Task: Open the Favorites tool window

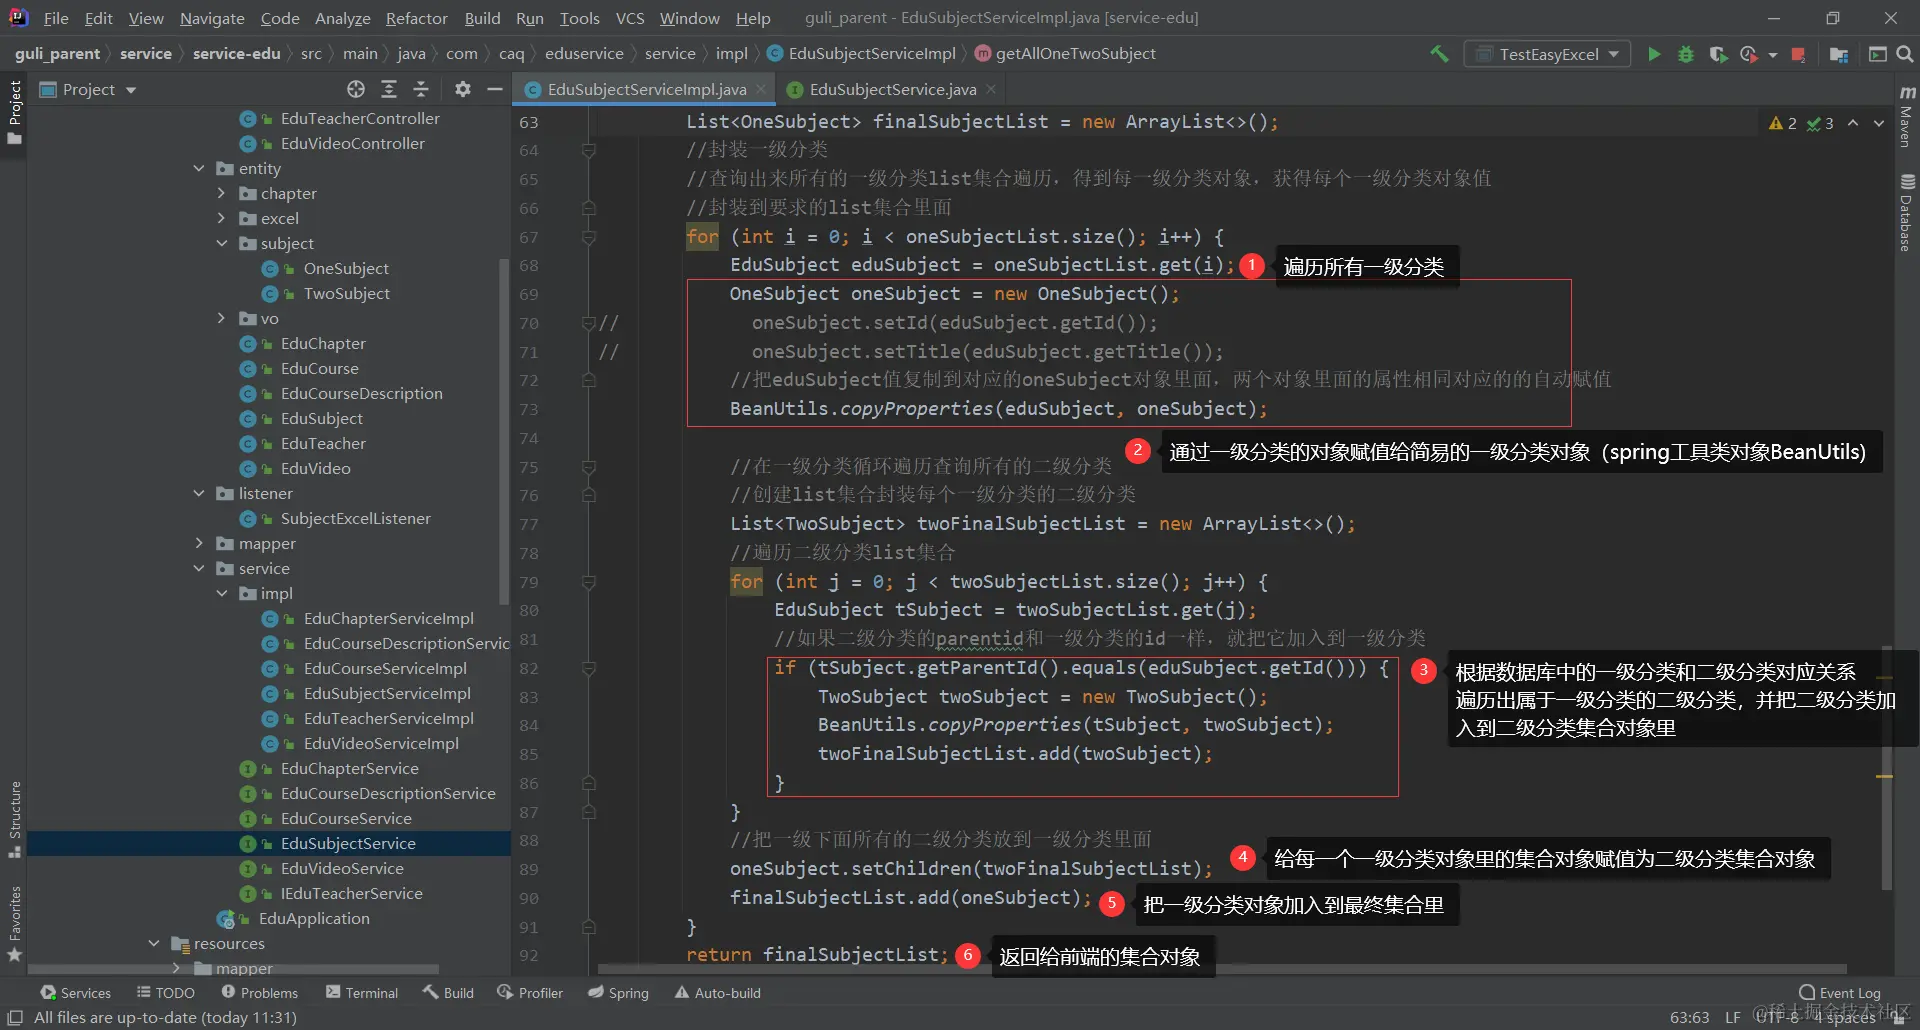Action: tap(15, 923)
